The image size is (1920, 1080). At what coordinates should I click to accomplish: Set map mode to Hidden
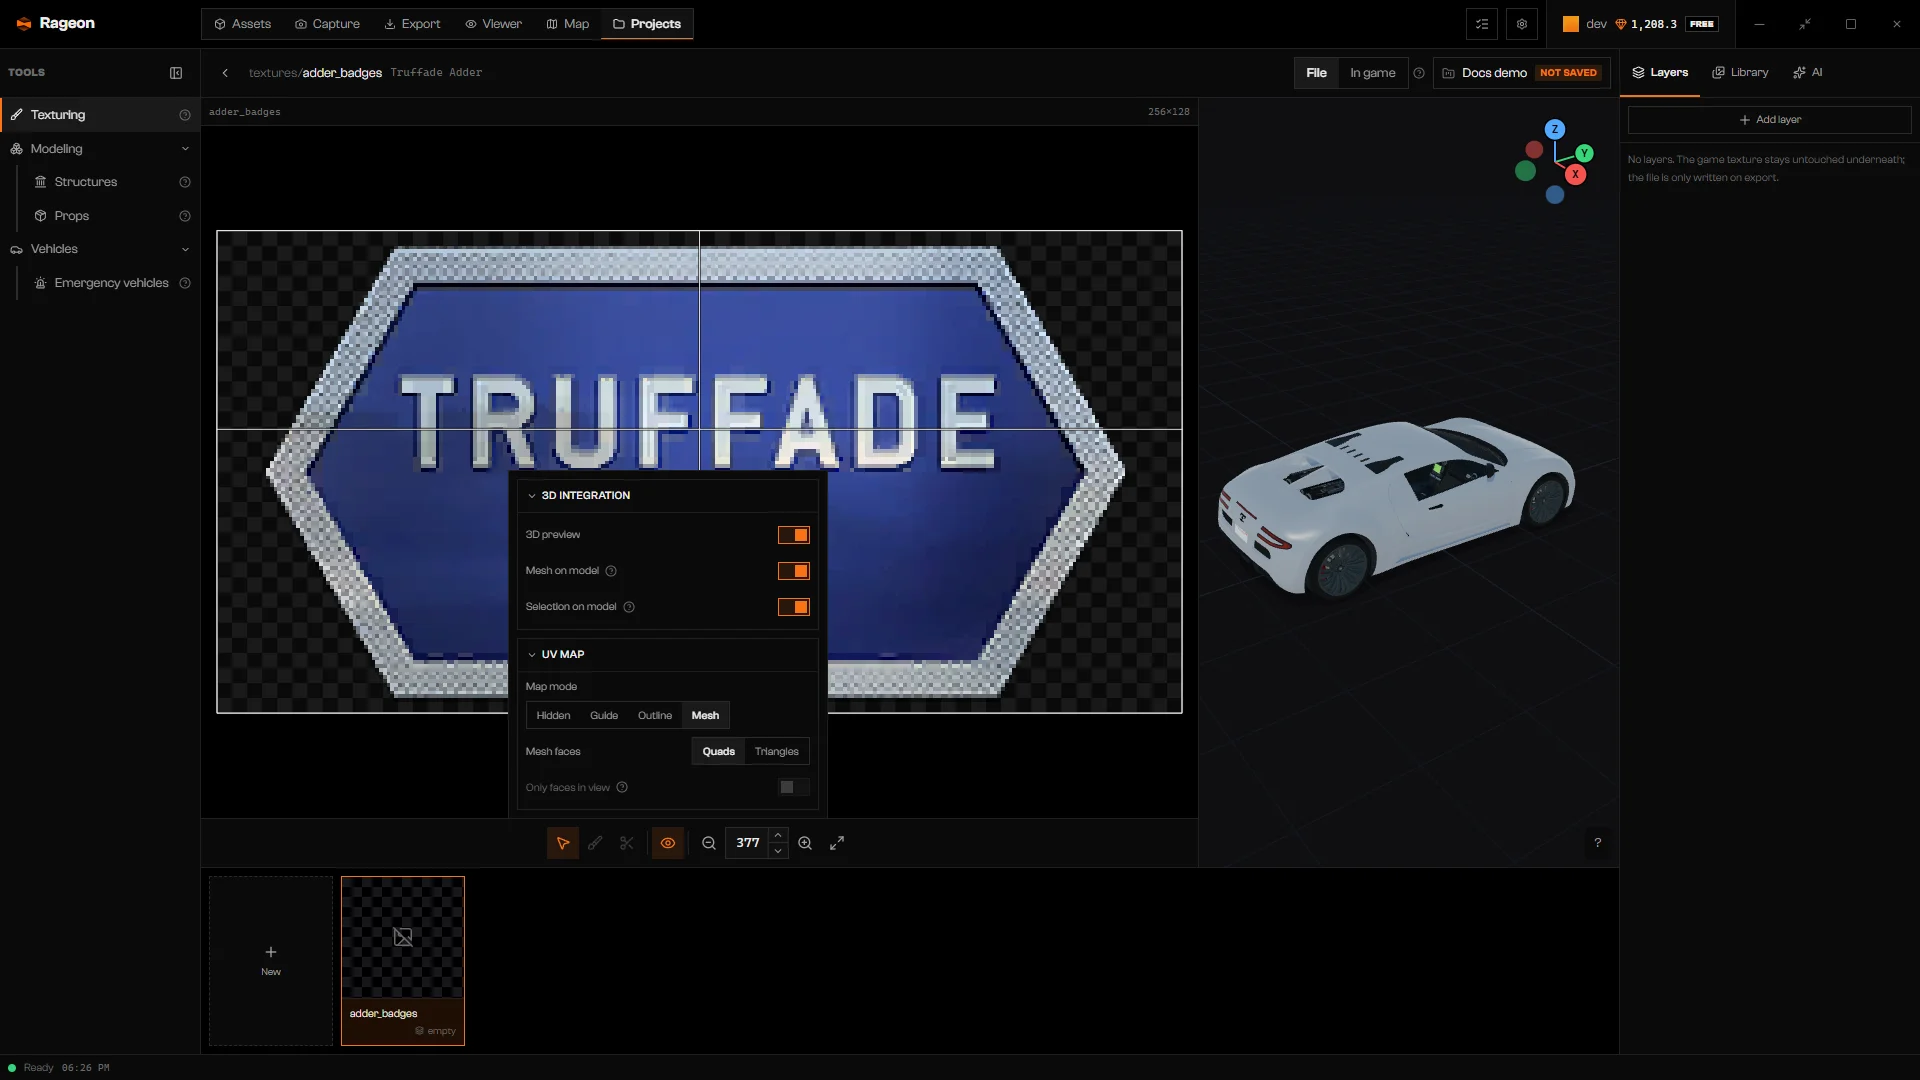point(553,716)
